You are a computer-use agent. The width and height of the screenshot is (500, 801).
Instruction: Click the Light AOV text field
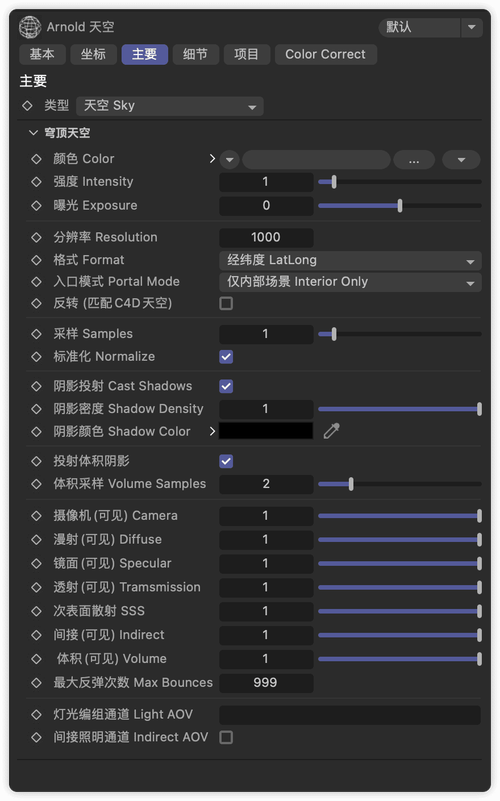point(350,715)
